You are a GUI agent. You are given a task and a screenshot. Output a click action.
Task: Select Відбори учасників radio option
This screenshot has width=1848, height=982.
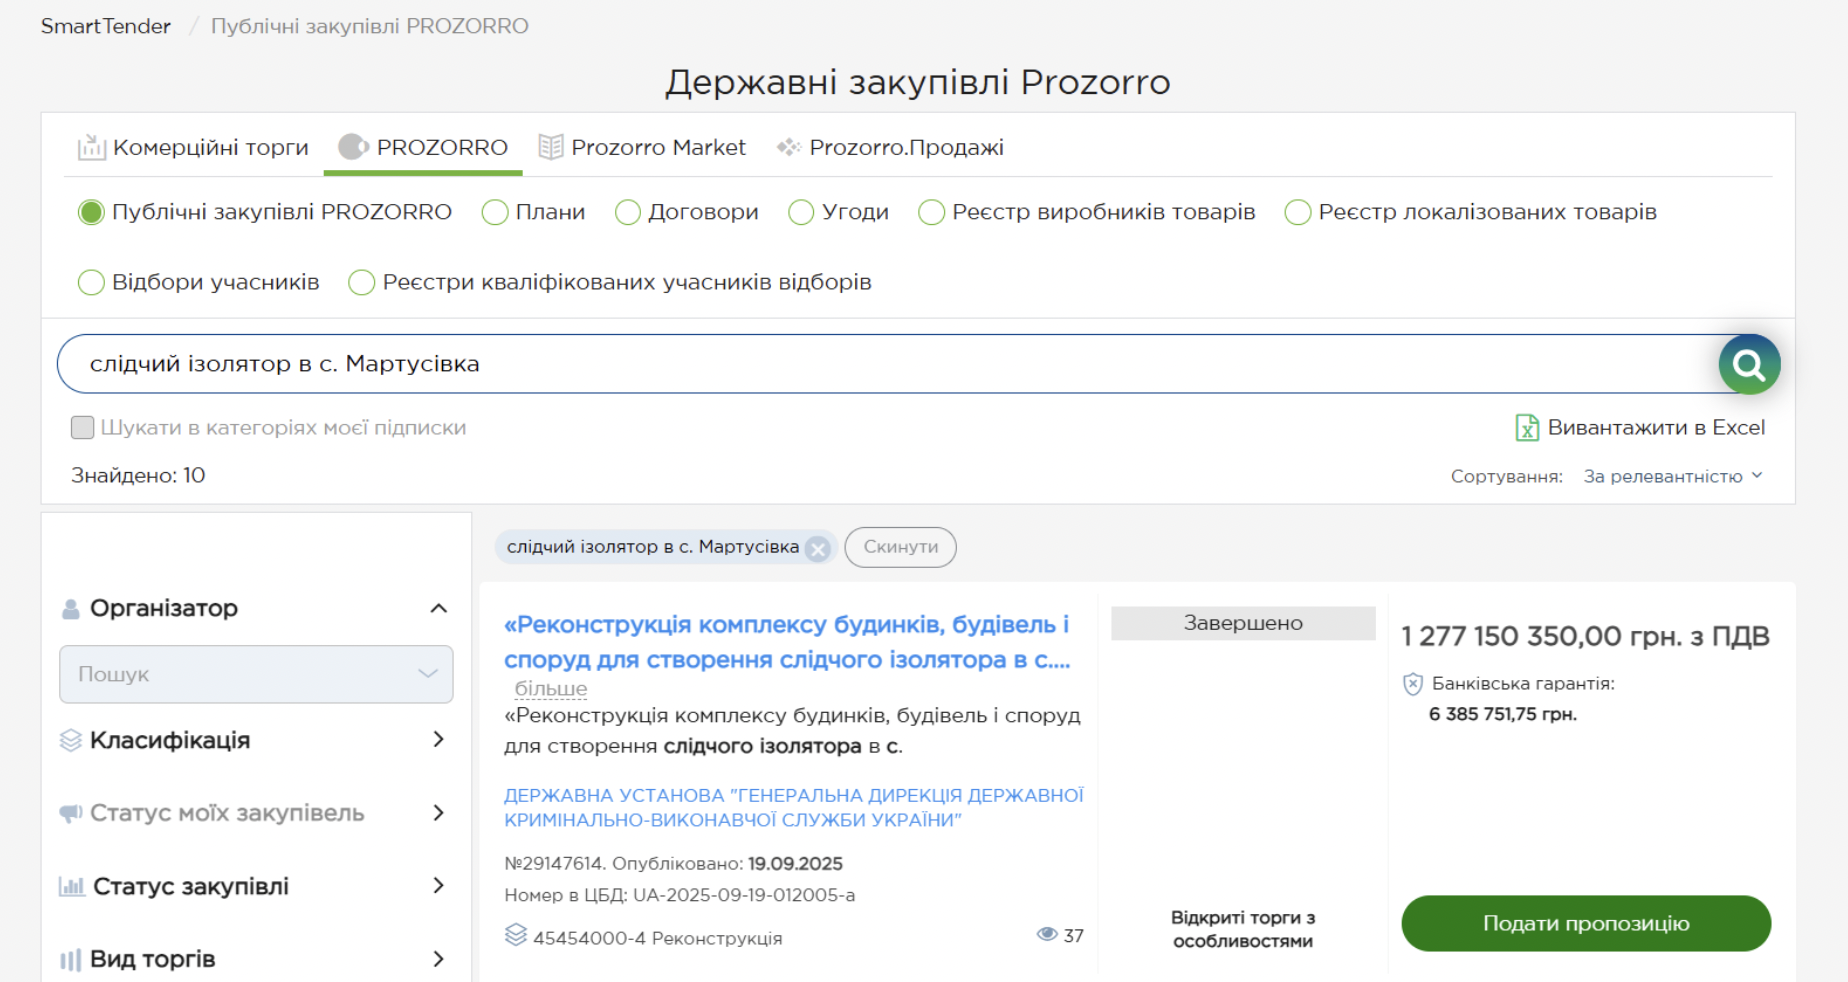click(x=91, y=282)
